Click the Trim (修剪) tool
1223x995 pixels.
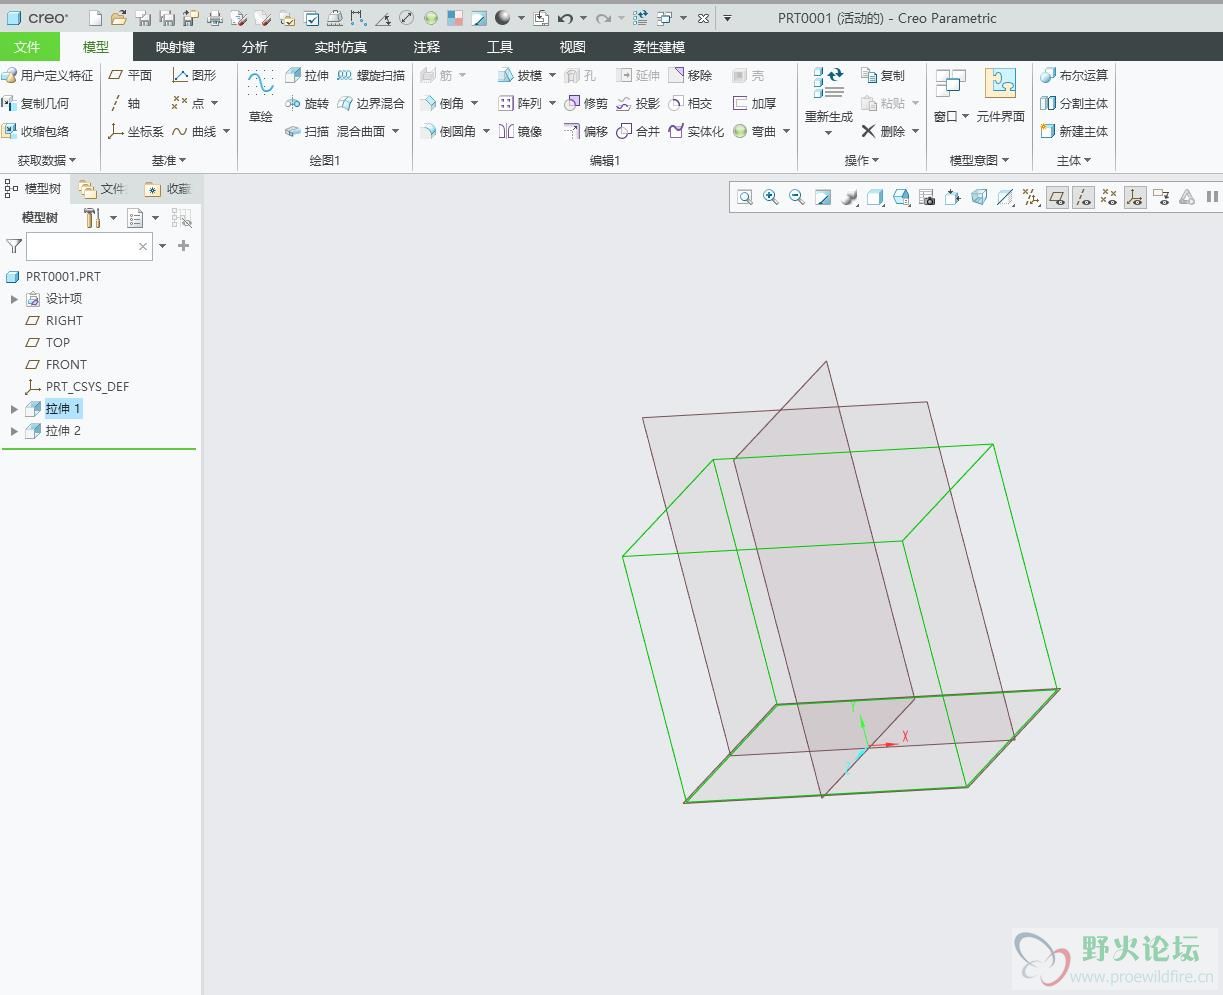point(586,103)
